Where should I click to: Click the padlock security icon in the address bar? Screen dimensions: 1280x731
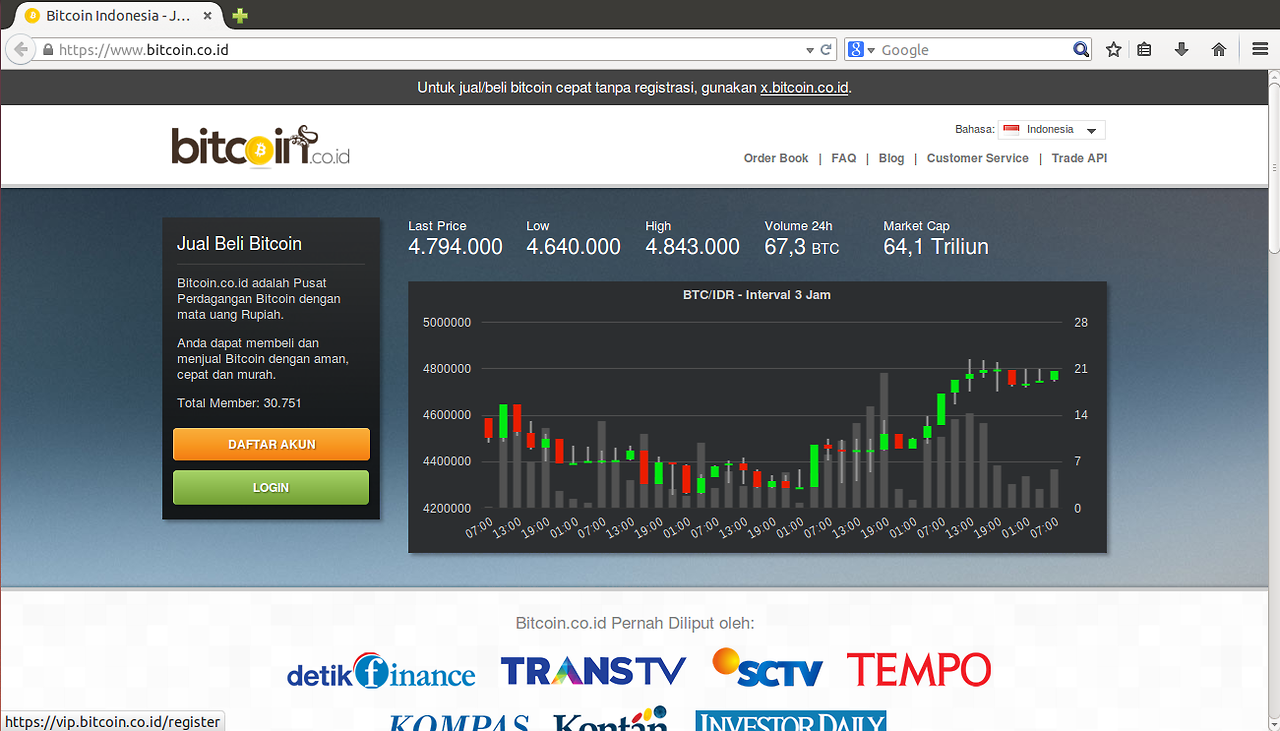click(47, 50)
